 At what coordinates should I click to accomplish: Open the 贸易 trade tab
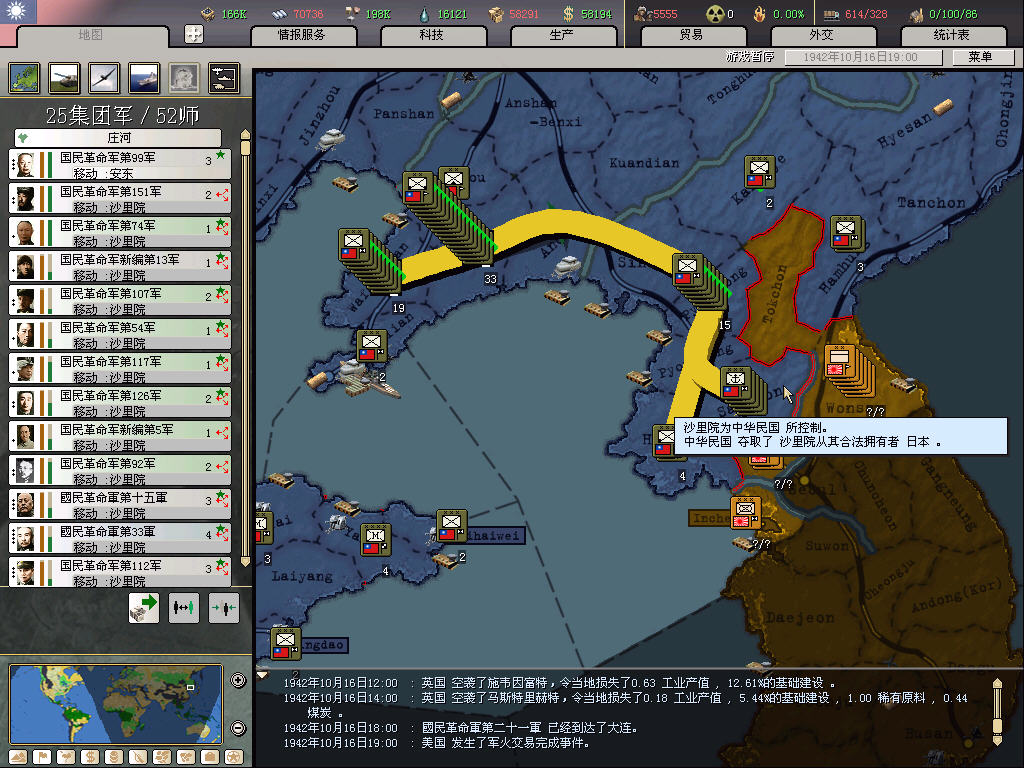coord(692,35)
